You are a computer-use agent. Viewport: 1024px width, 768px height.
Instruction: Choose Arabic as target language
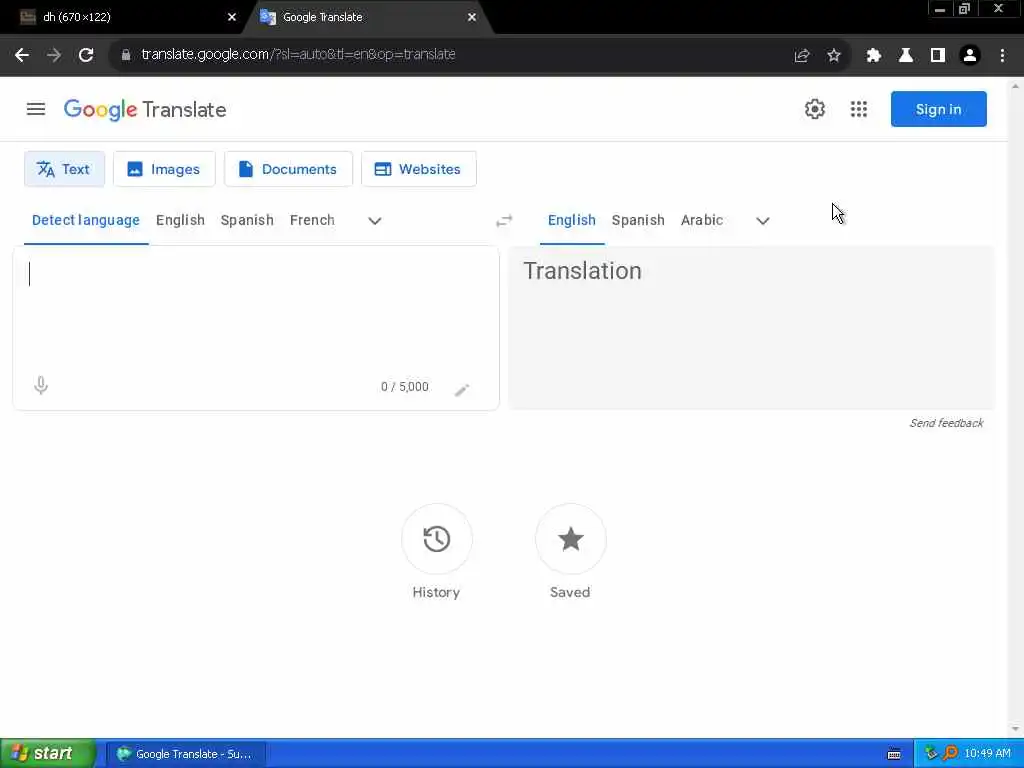pyautogui.click(x=701, y=220)
